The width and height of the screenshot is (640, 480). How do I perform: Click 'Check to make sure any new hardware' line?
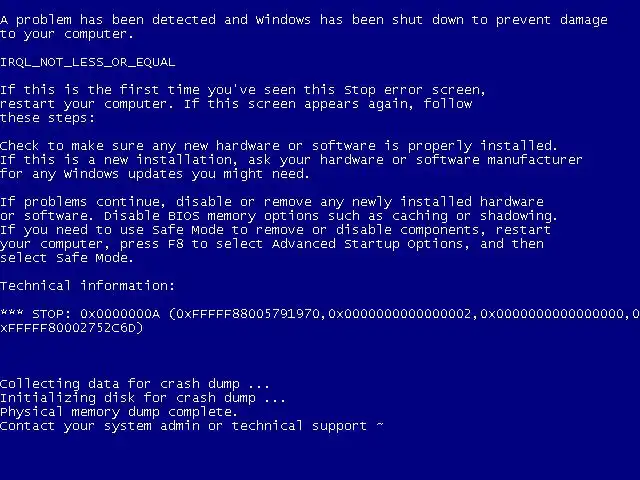pyautogui.click(x=278, y=146)
